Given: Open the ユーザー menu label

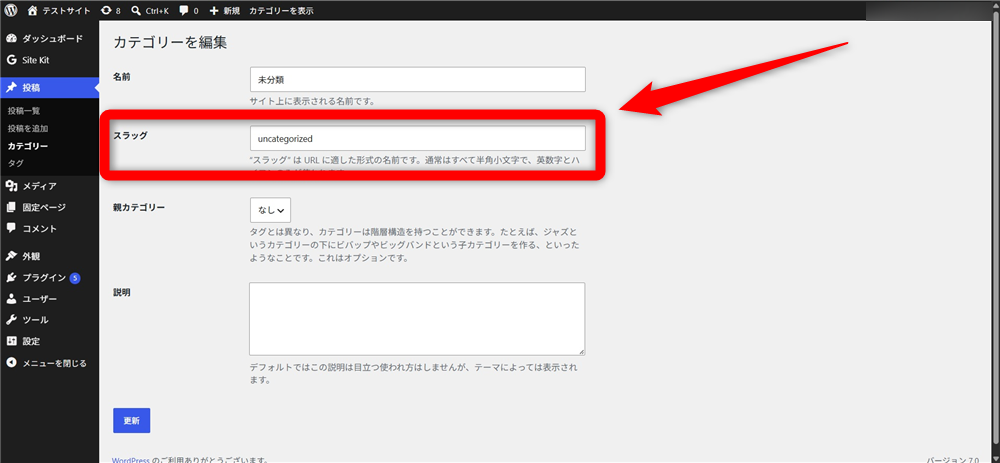Looking at the screenshot, I should tap(40, 298).
